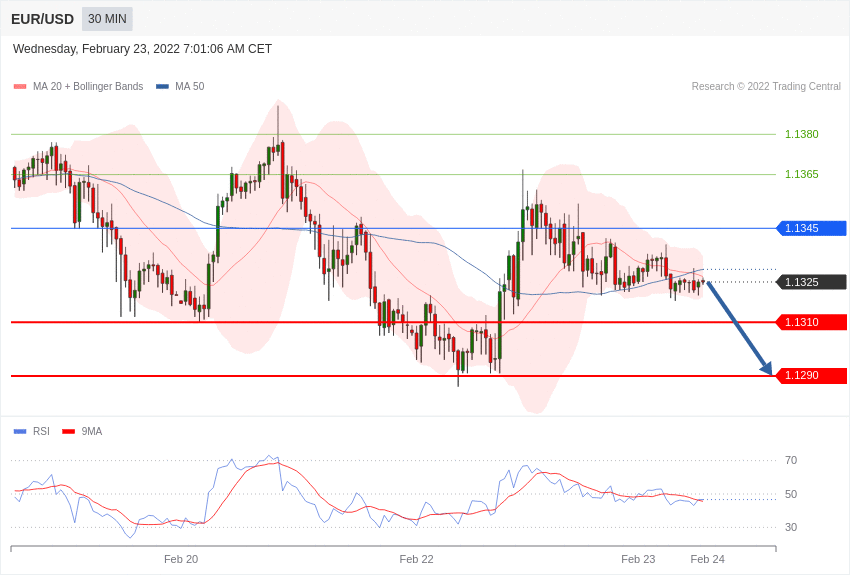Click the 9MA legend red swatch
Image resolution: width=850 pixels, height=576 pixels.
68,432
